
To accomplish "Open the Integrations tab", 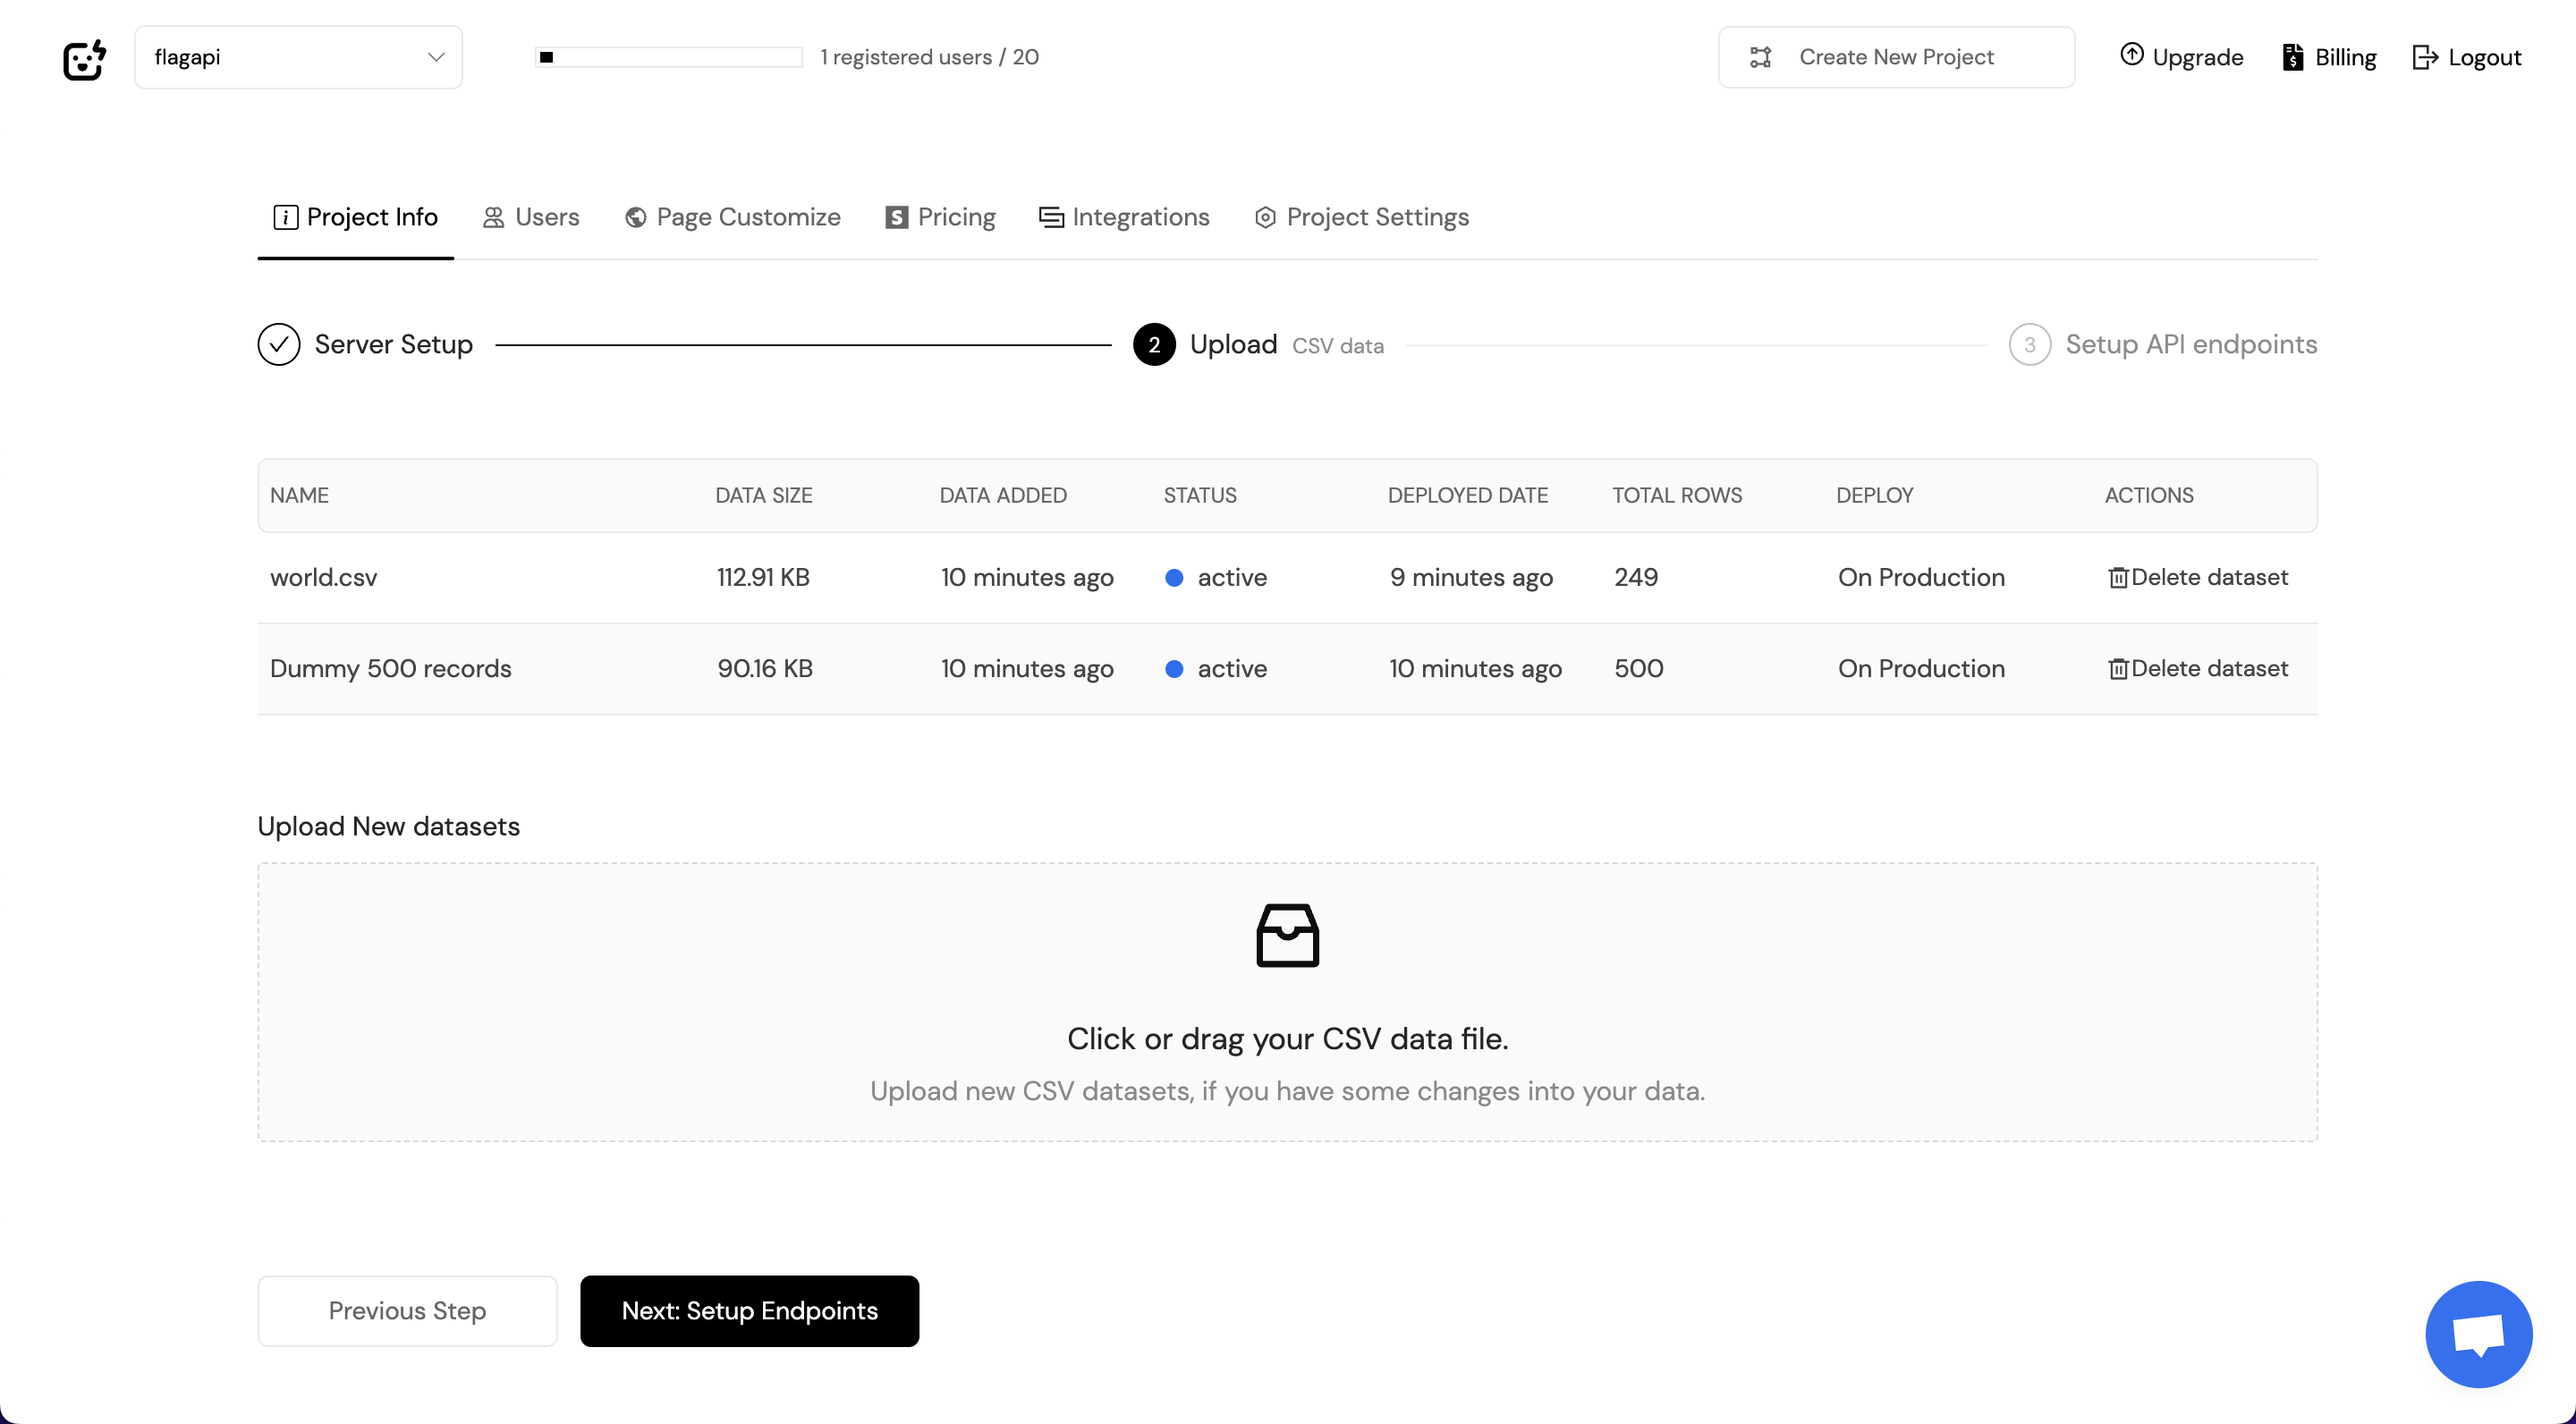I will pyautogui.click(x=1124, y=217).
